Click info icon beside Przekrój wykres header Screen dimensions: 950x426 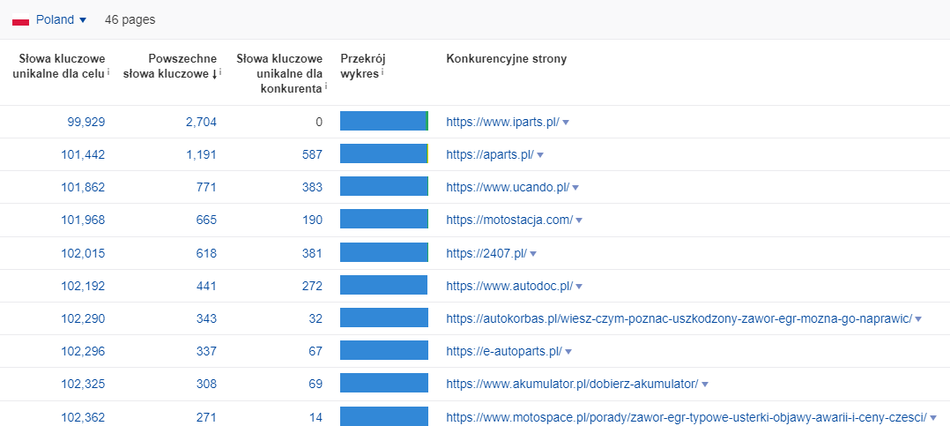click(x=383, y=73)
